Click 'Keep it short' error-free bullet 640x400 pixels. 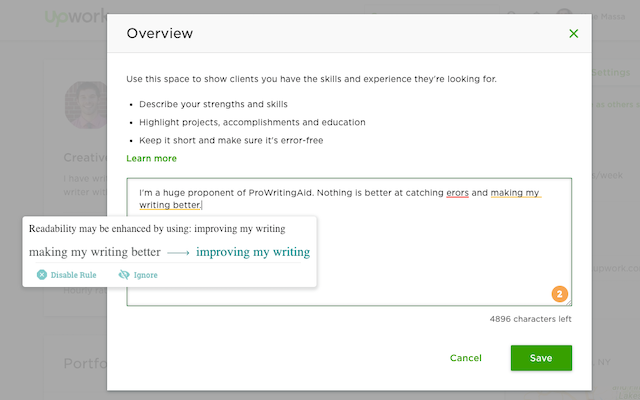pyautogui.click(x=231, y=140)
